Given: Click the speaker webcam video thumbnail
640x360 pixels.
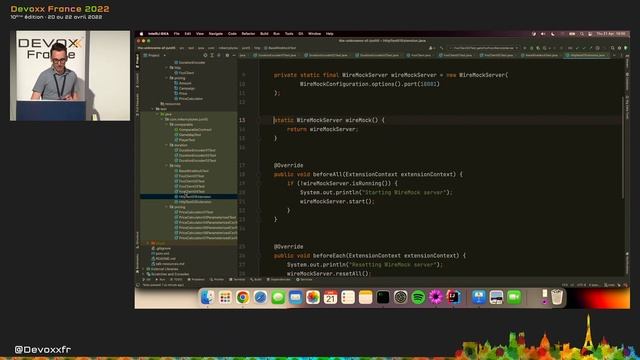Looking at the screenshot, I should tap(70, 76).
